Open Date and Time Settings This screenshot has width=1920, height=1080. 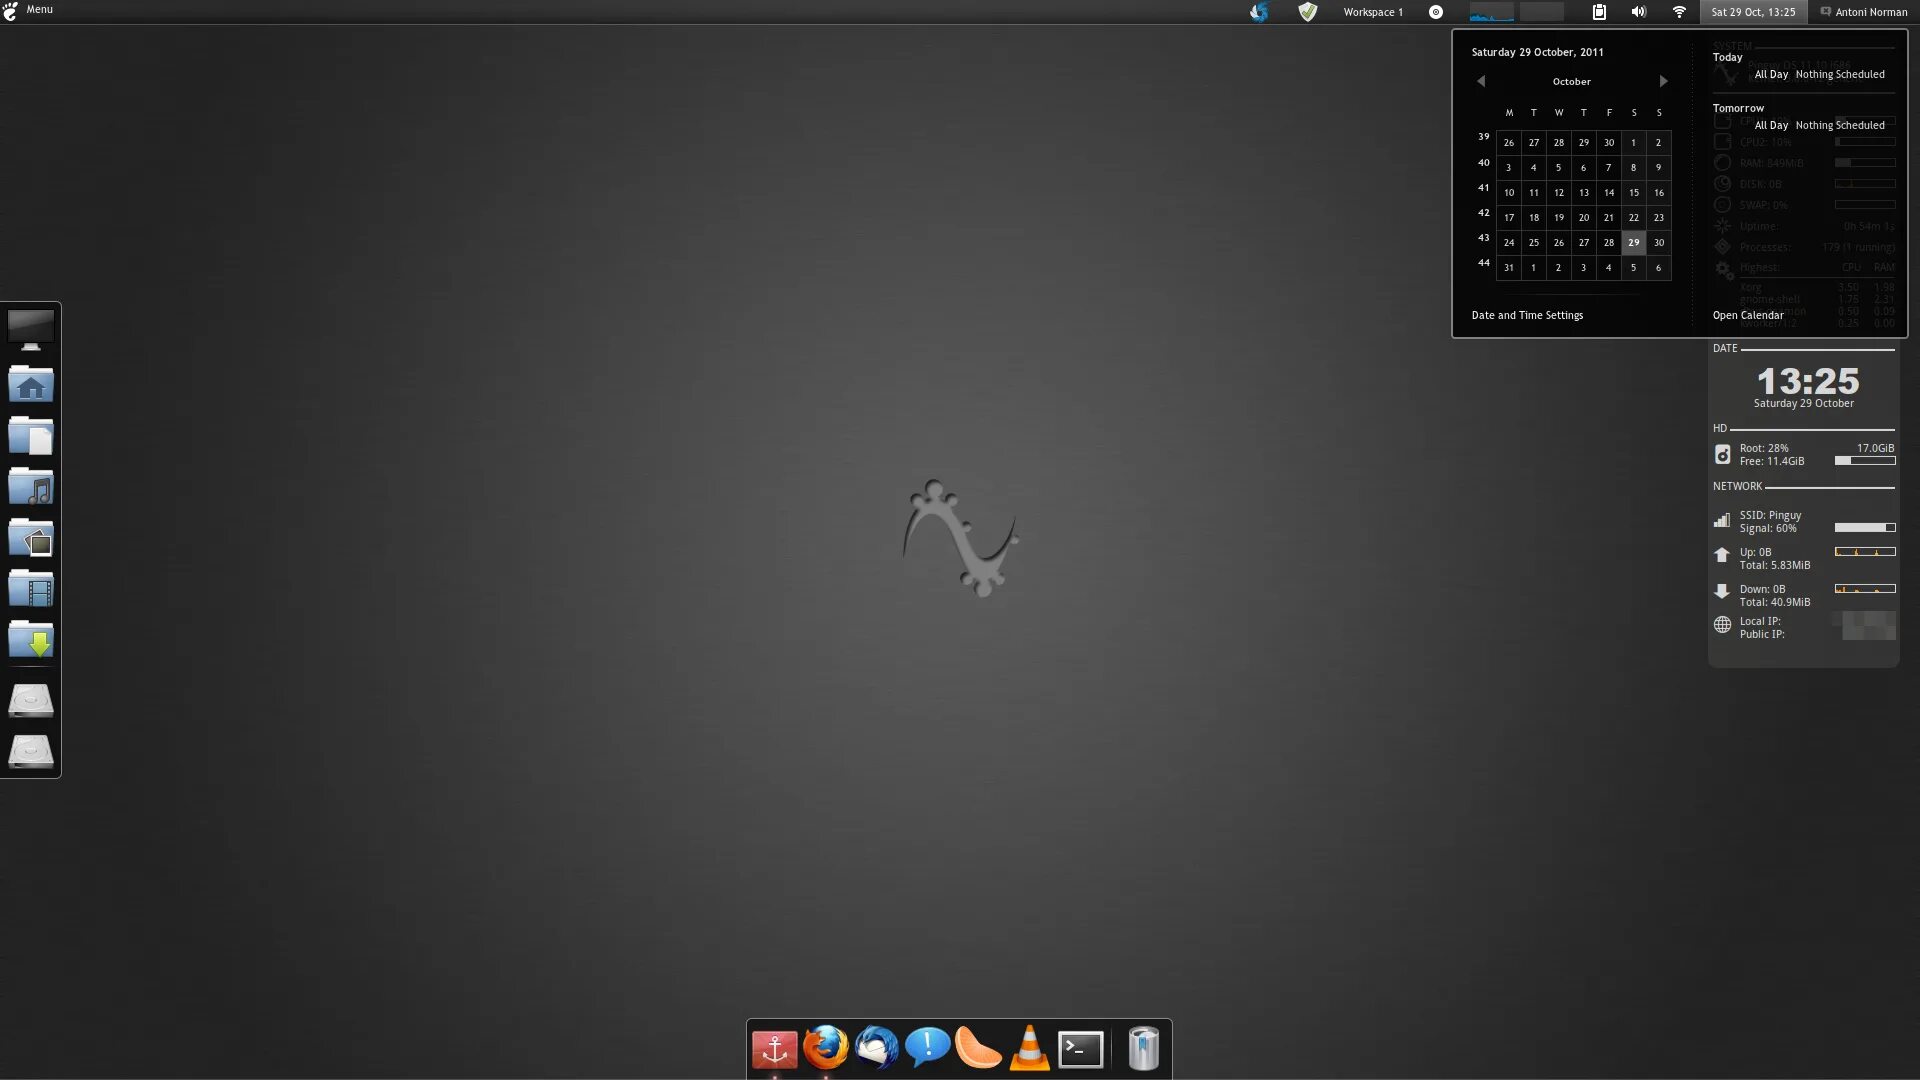(x=1527, y=315)
